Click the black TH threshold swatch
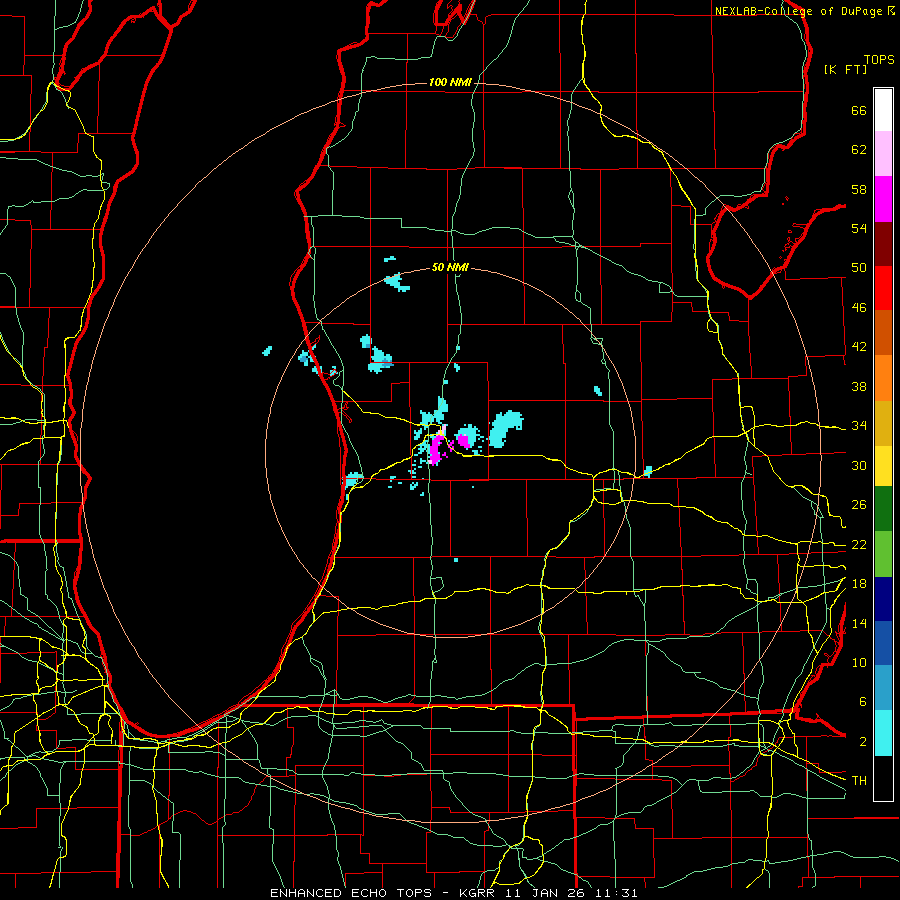The height and width of the screenshot is (900, 900). point(883,778)
